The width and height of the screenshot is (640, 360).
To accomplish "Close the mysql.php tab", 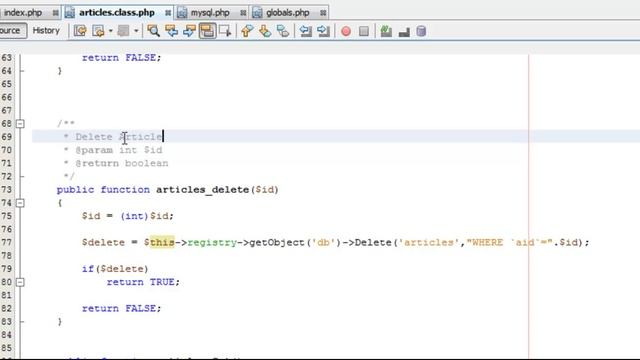I will point(243,13).
